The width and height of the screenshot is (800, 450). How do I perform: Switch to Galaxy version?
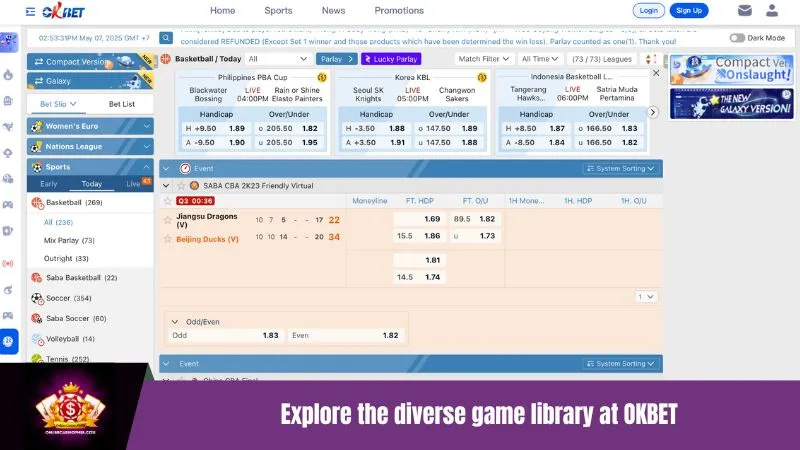coord(90,81)
